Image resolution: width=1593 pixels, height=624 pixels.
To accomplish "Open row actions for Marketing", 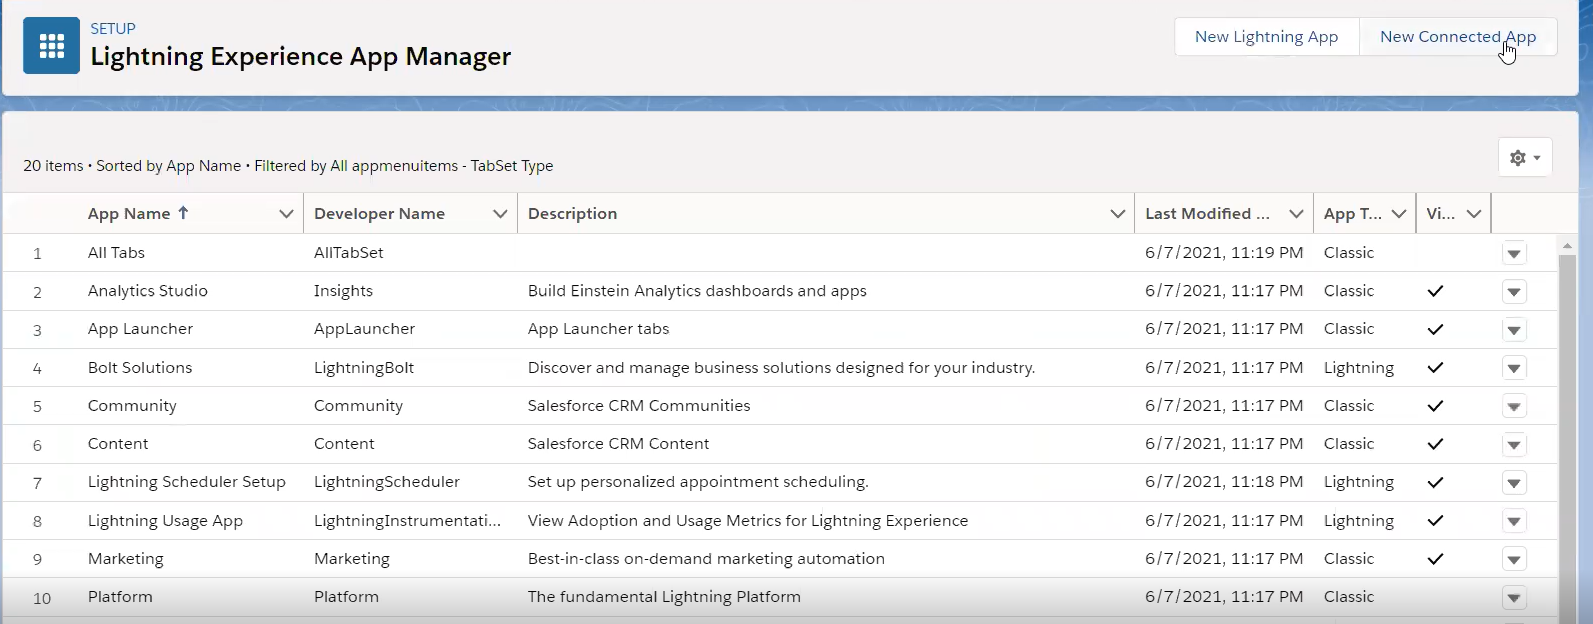I will click(1514, 560).
